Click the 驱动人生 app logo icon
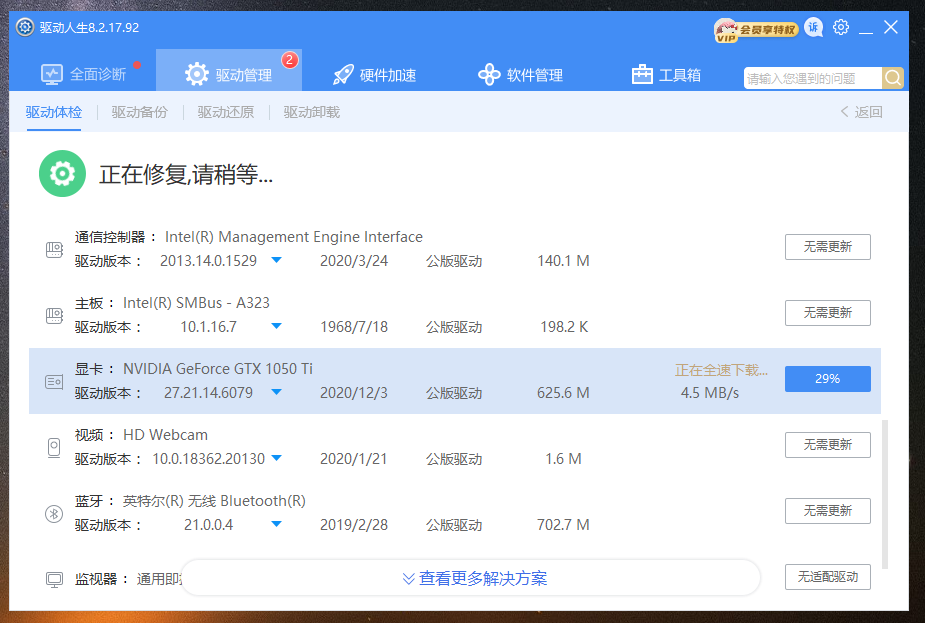This screenshot has width=925, height=623. tap(25, 27)
